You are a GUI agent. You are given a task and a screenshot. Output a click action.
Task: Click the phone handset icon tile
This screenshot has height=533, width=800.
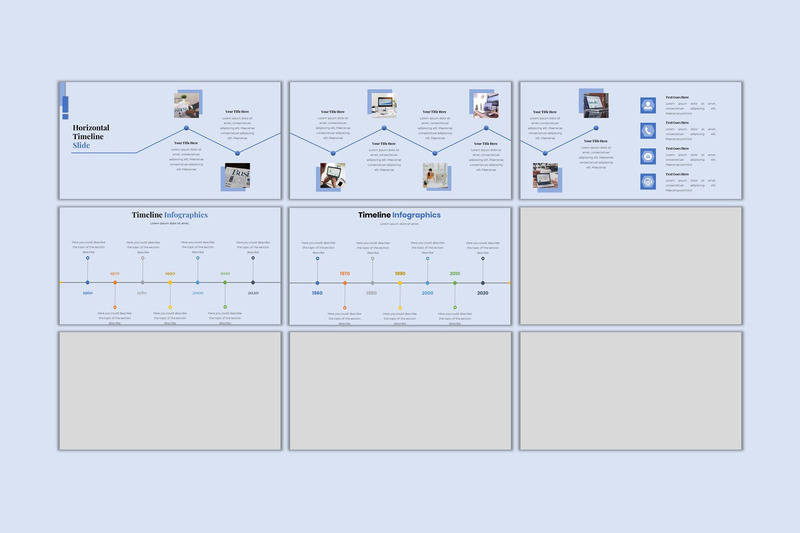648,131
